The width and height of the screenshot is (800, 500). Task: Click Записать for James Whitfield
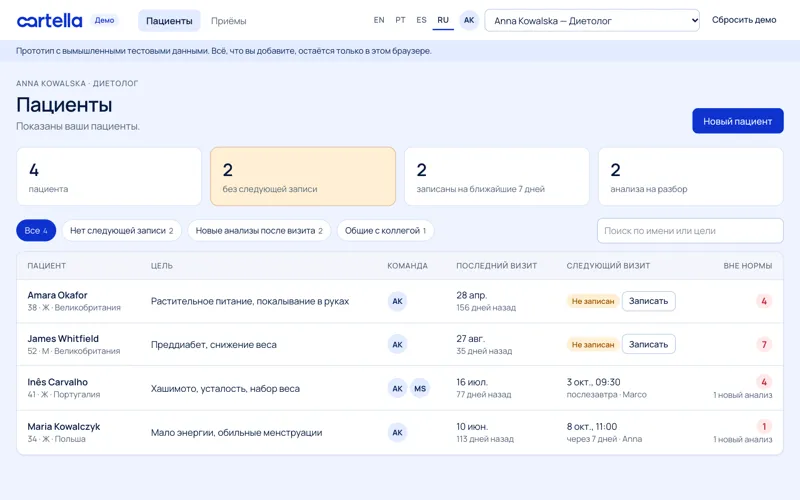648,344
